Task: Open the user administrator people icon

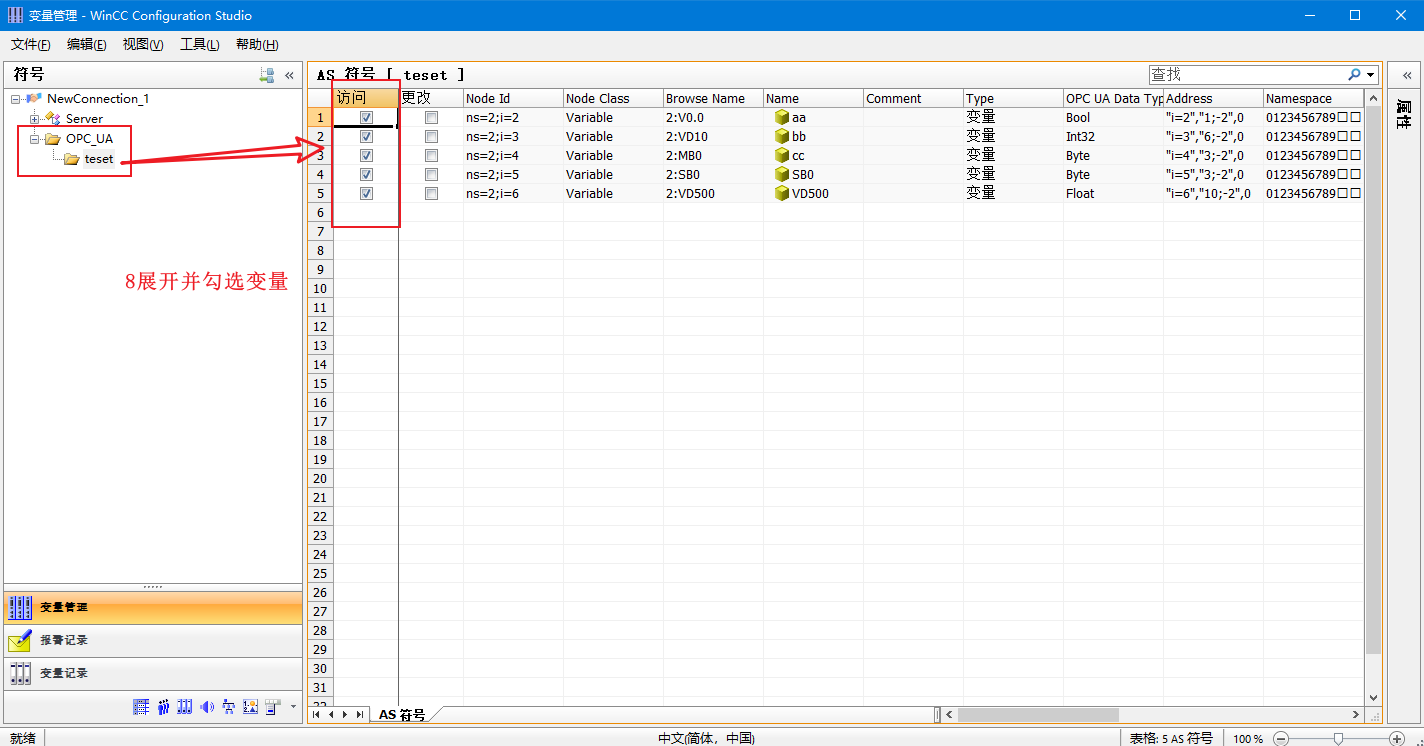Action: pos(163,707)
